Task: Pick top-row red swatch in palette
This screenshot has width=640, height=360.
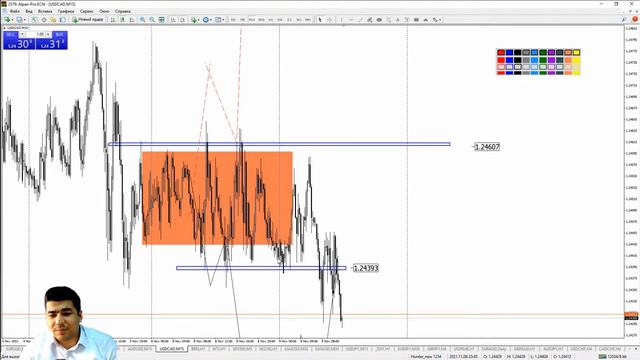Action: click(x=501, y=52)
